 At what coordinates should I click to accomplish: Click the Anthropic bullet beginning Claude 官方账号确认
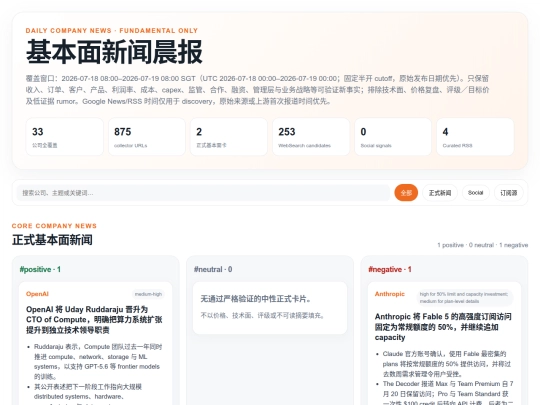[x=447, y=364]
